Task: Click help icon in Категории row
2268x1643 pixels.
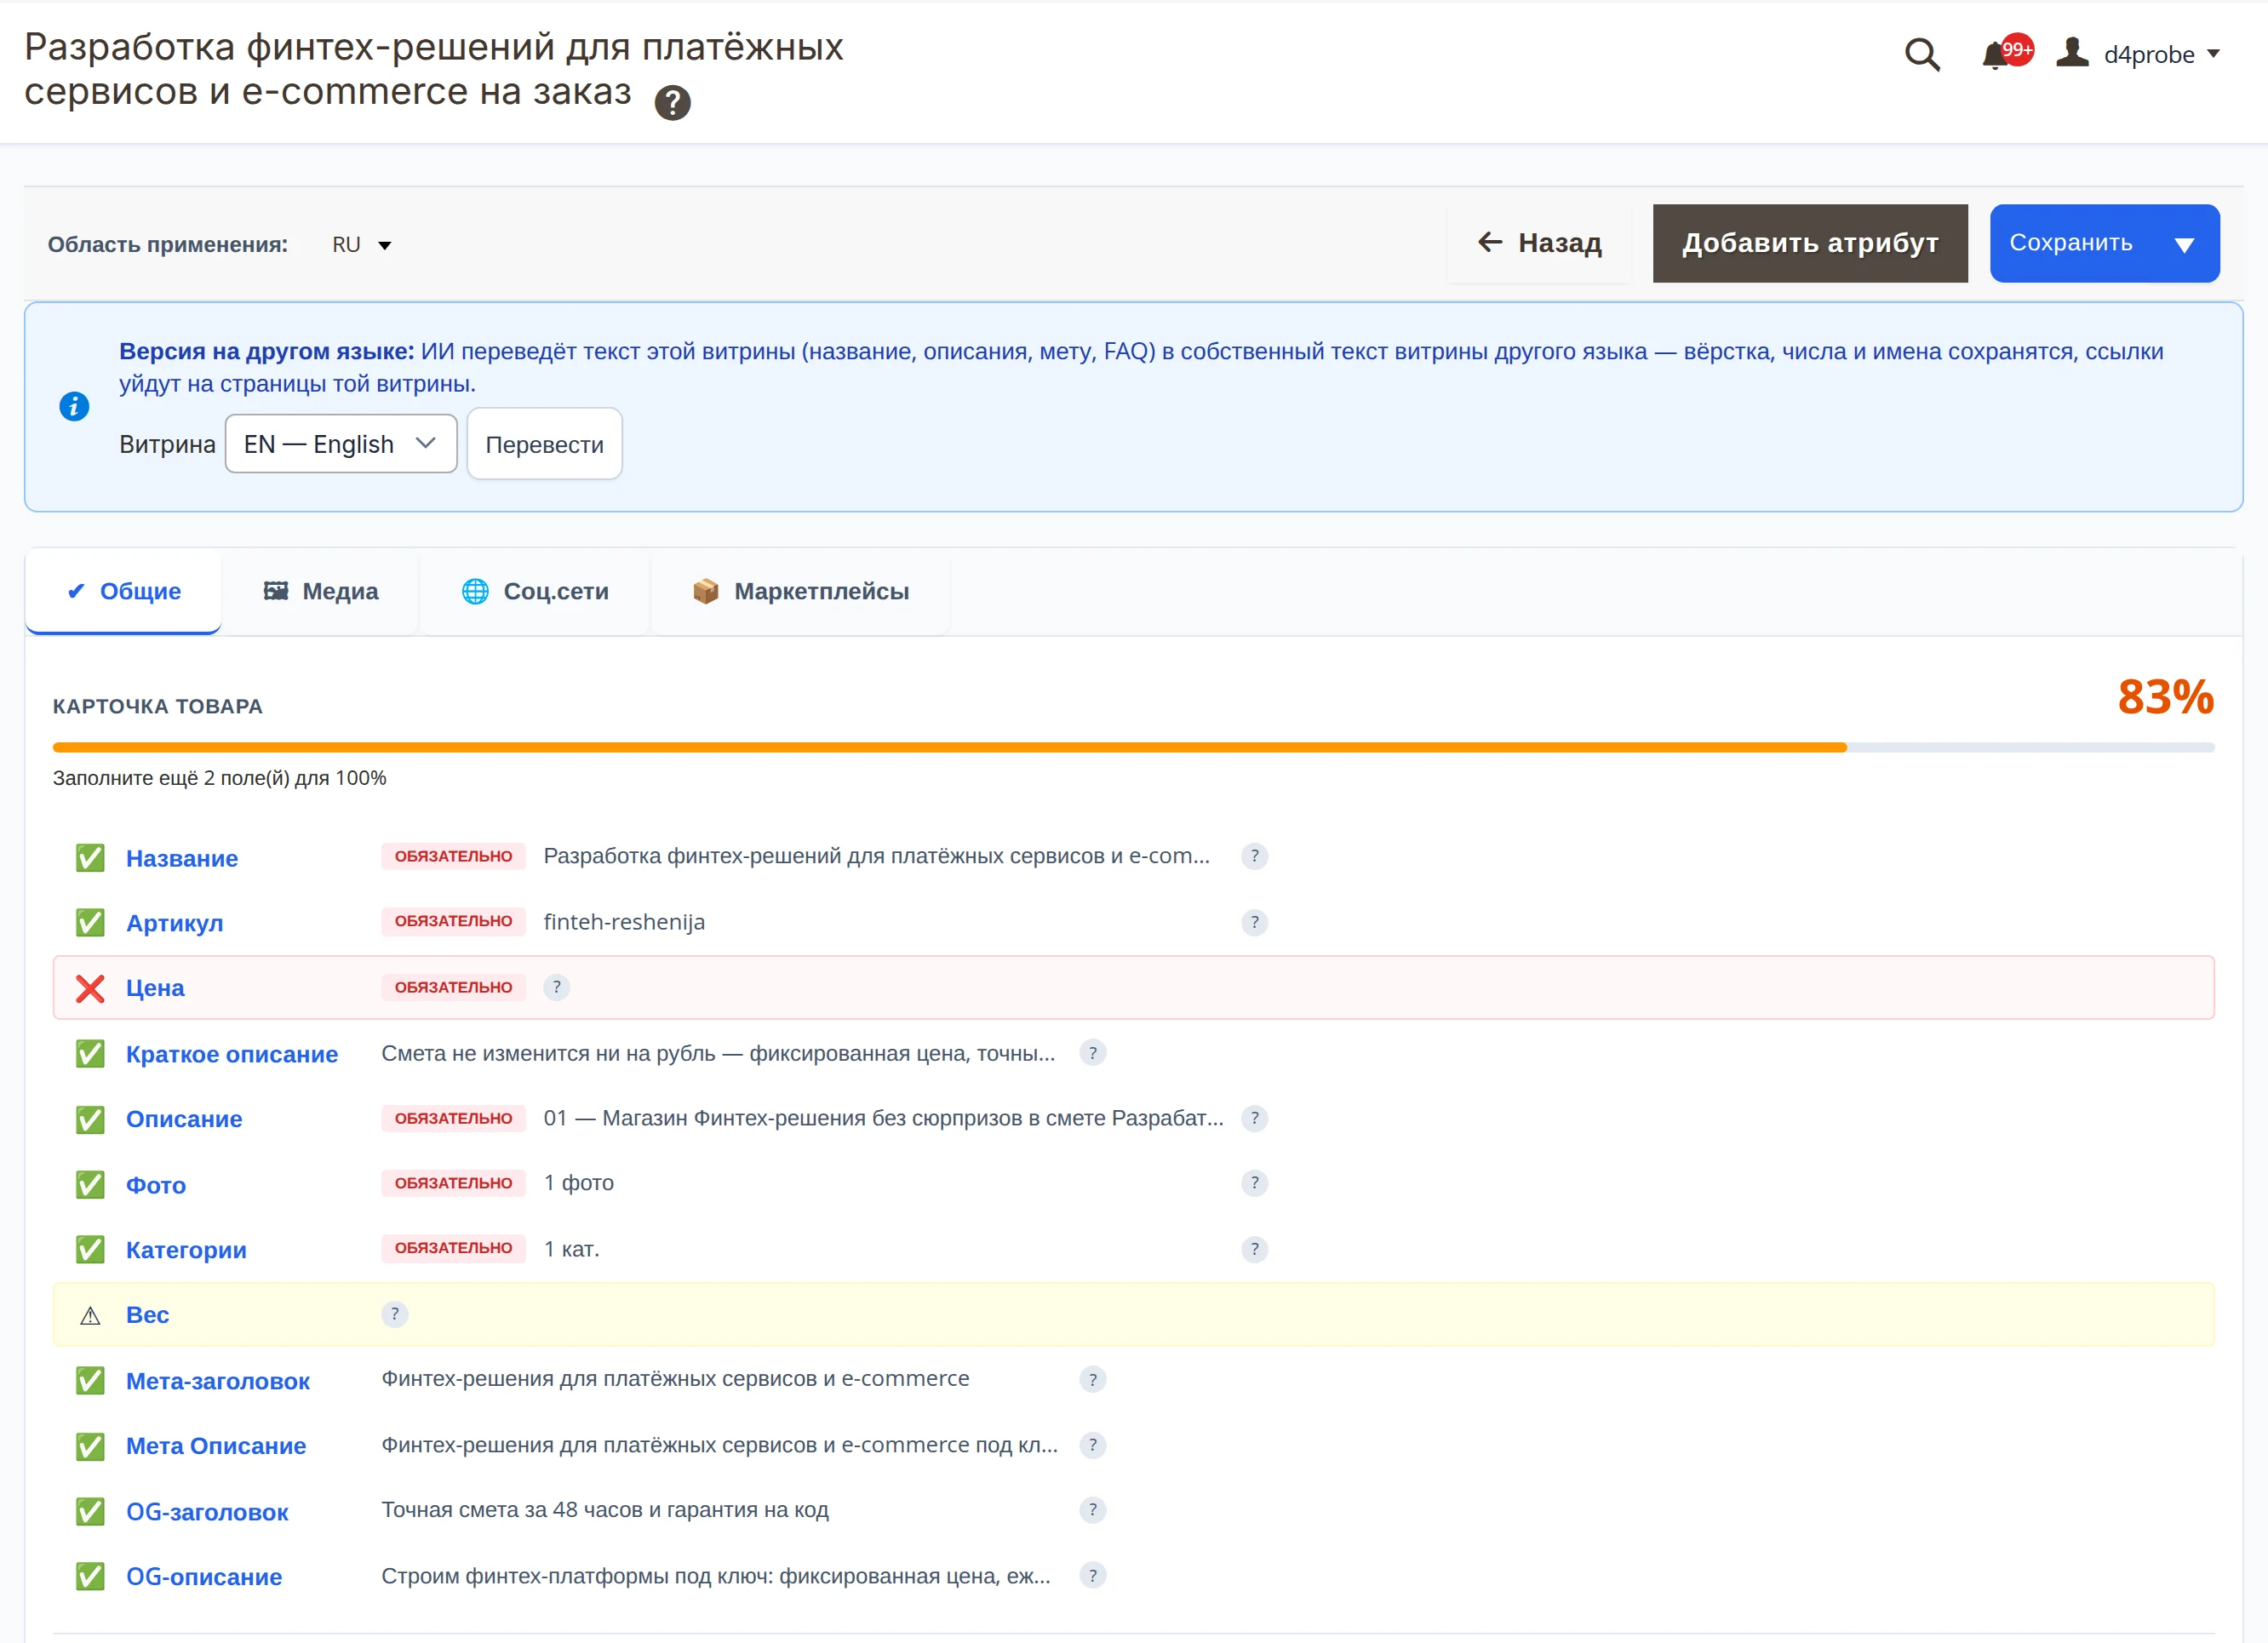Action: click(x=1254, y=1249)
